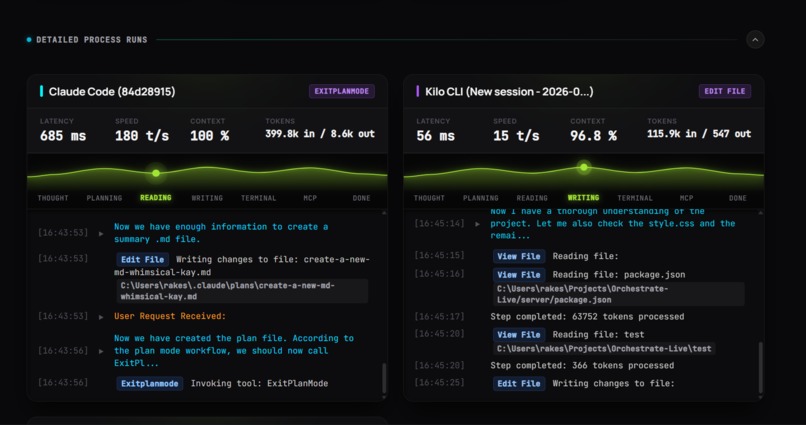Image resolution: width=806 pixels, height=425 pixels.
Task: Click the Kilo CLI (New session) card title
Action: tap(509, 91)
